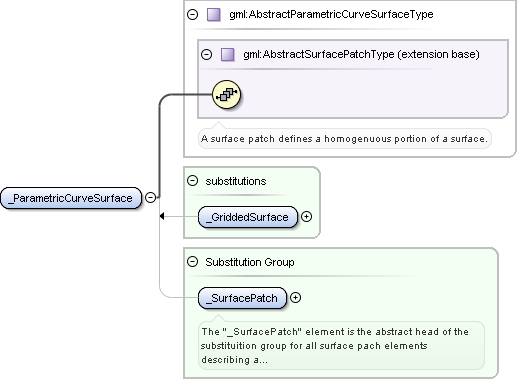Screen dimensions: 518x380
Task: Select the _GriddedSurface element node
Action: (x=248, y=217)
